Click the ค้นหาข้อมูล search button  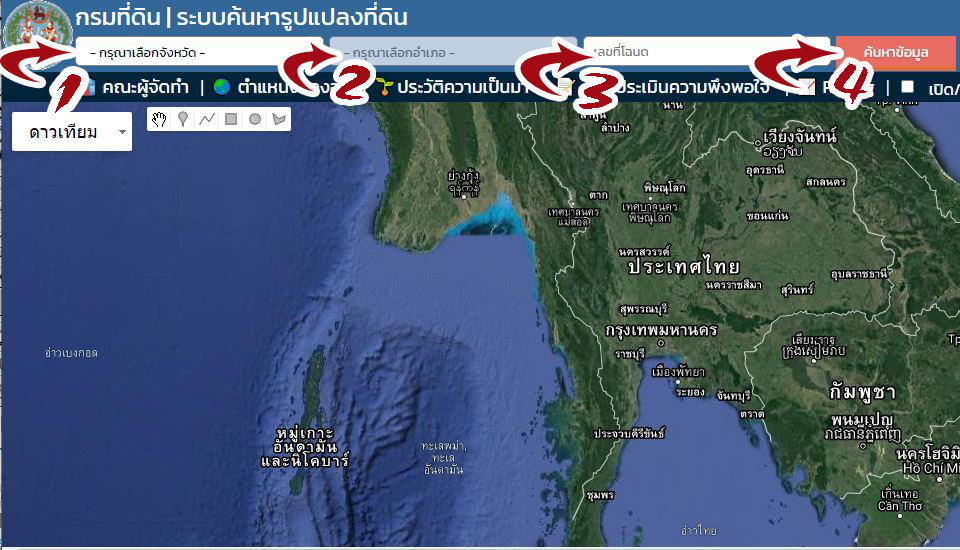coord(895,52)
